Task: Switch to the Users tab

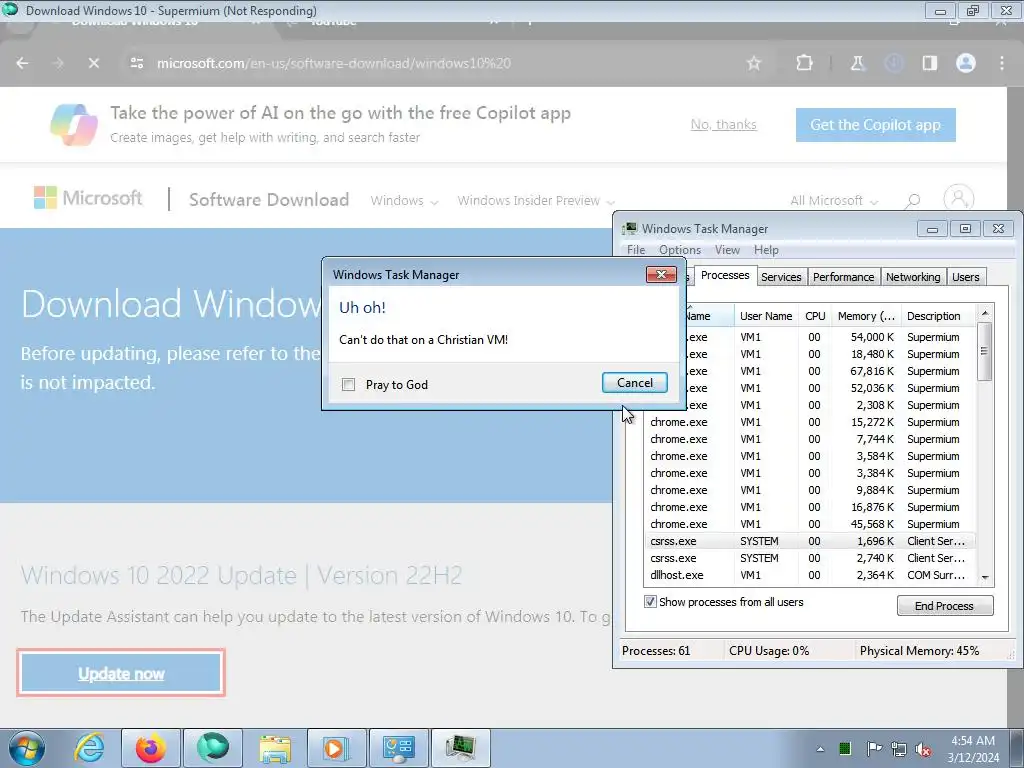Action: [x=965, y=277]
